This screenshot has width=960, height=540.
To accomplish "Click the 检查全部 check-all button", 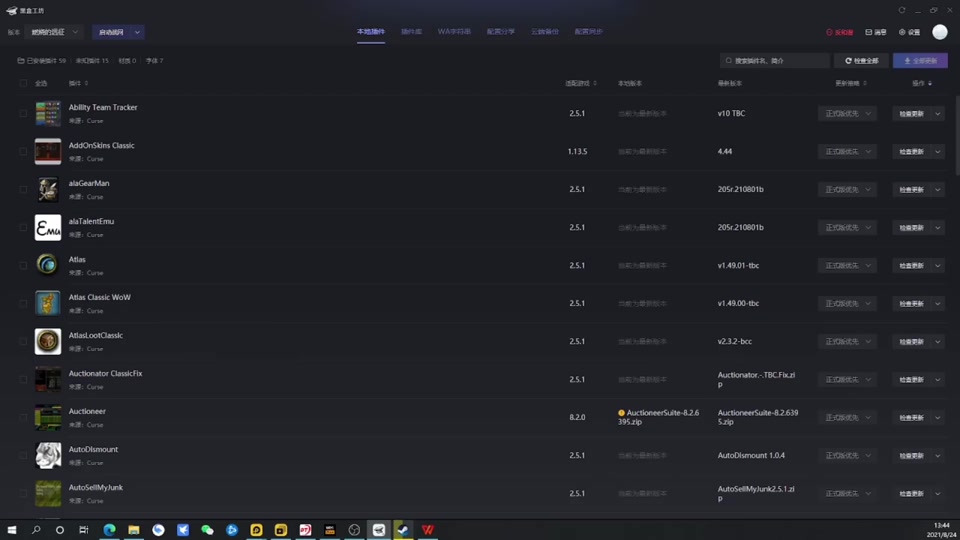I will tap(861, 61).
